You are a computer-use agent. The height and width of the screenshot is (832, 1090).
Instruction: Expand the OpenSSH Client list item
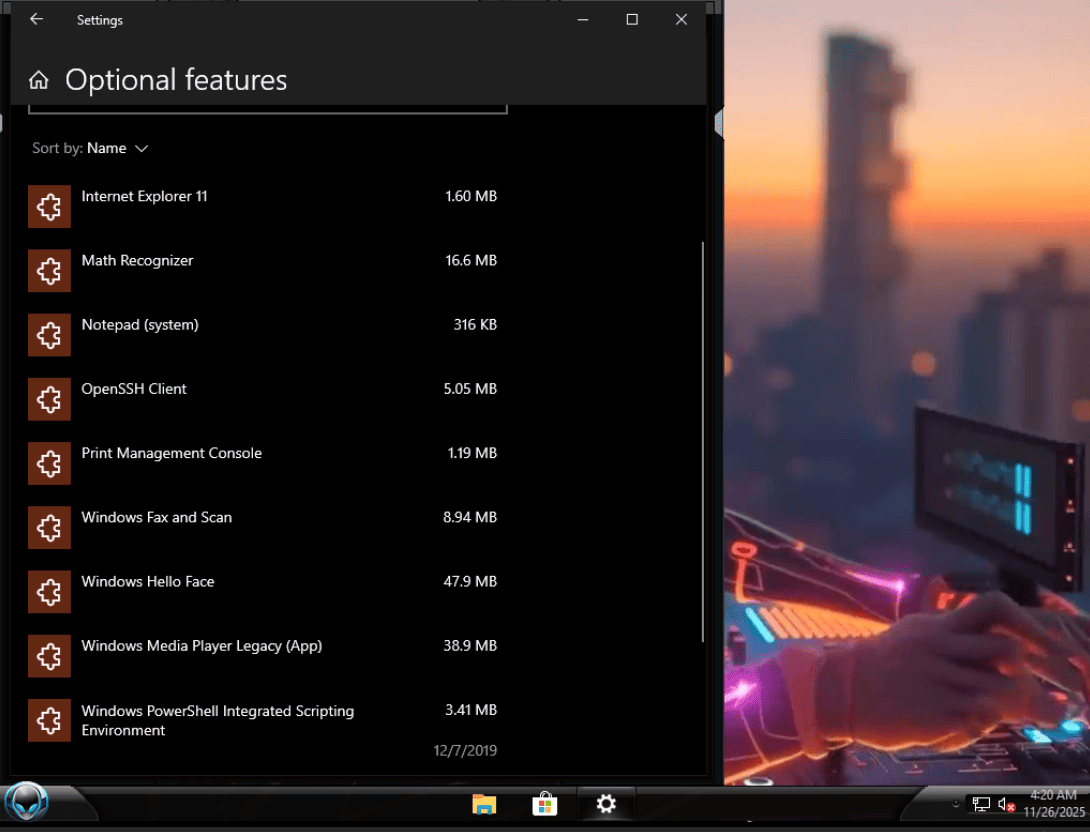[134, 389]
